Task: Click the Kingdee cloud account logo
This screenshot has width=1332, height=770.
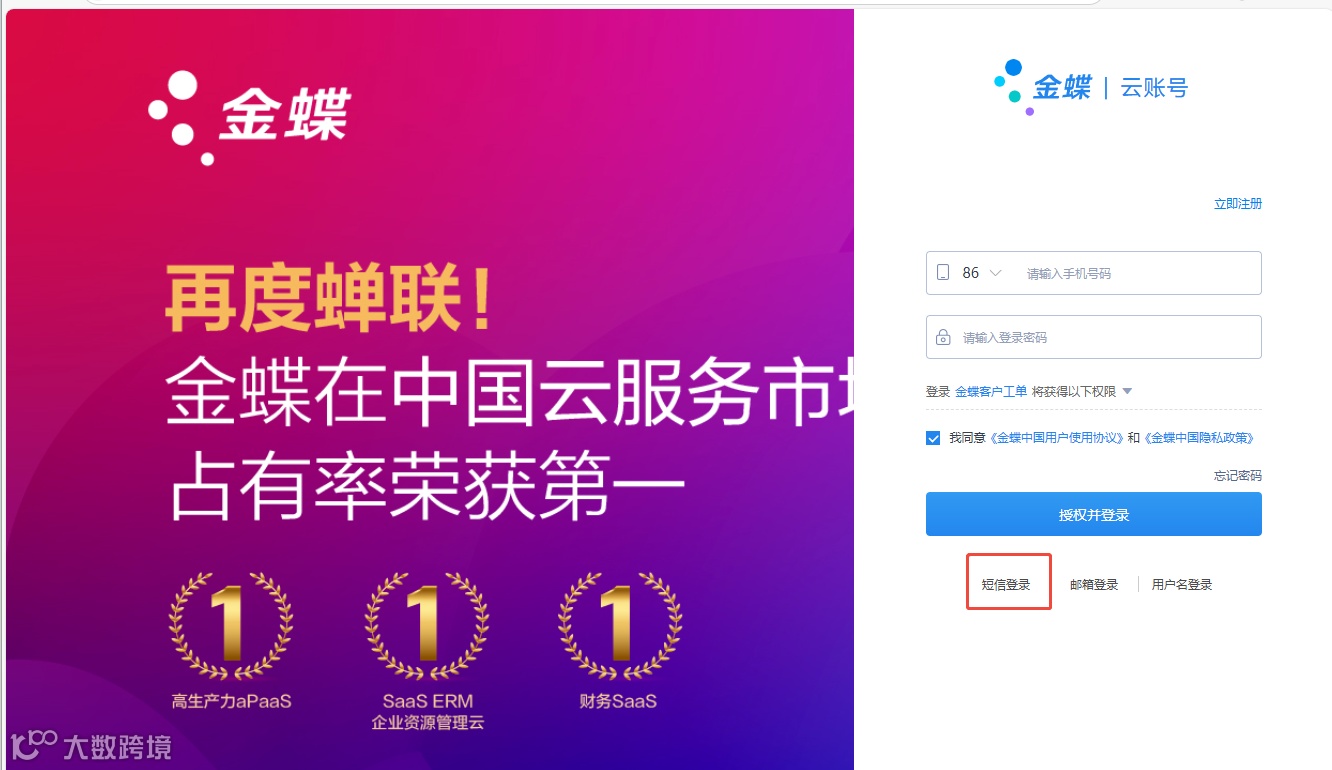Action: 1090,87
